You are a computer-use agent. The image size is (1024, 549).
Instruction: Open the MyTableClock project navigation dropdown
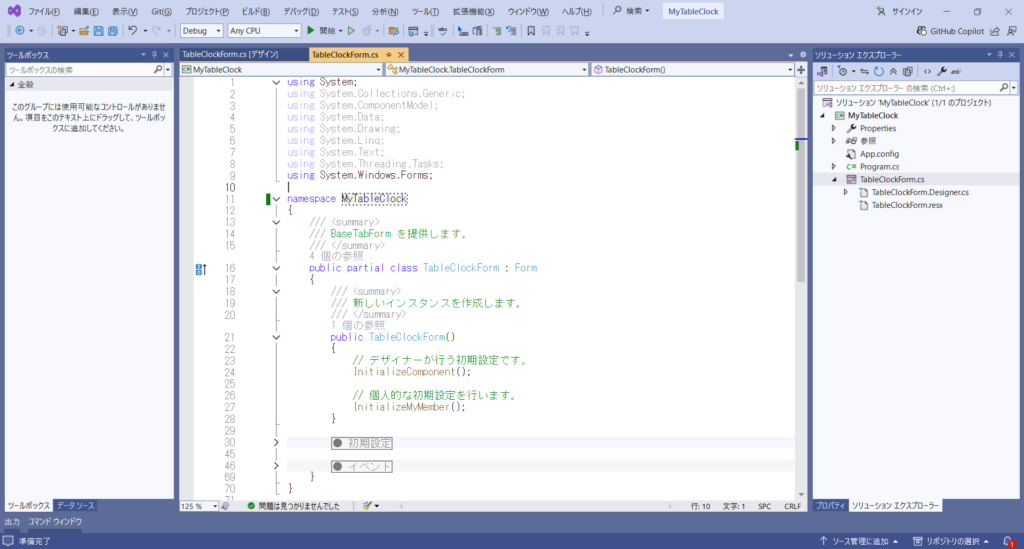coord(281,69)
